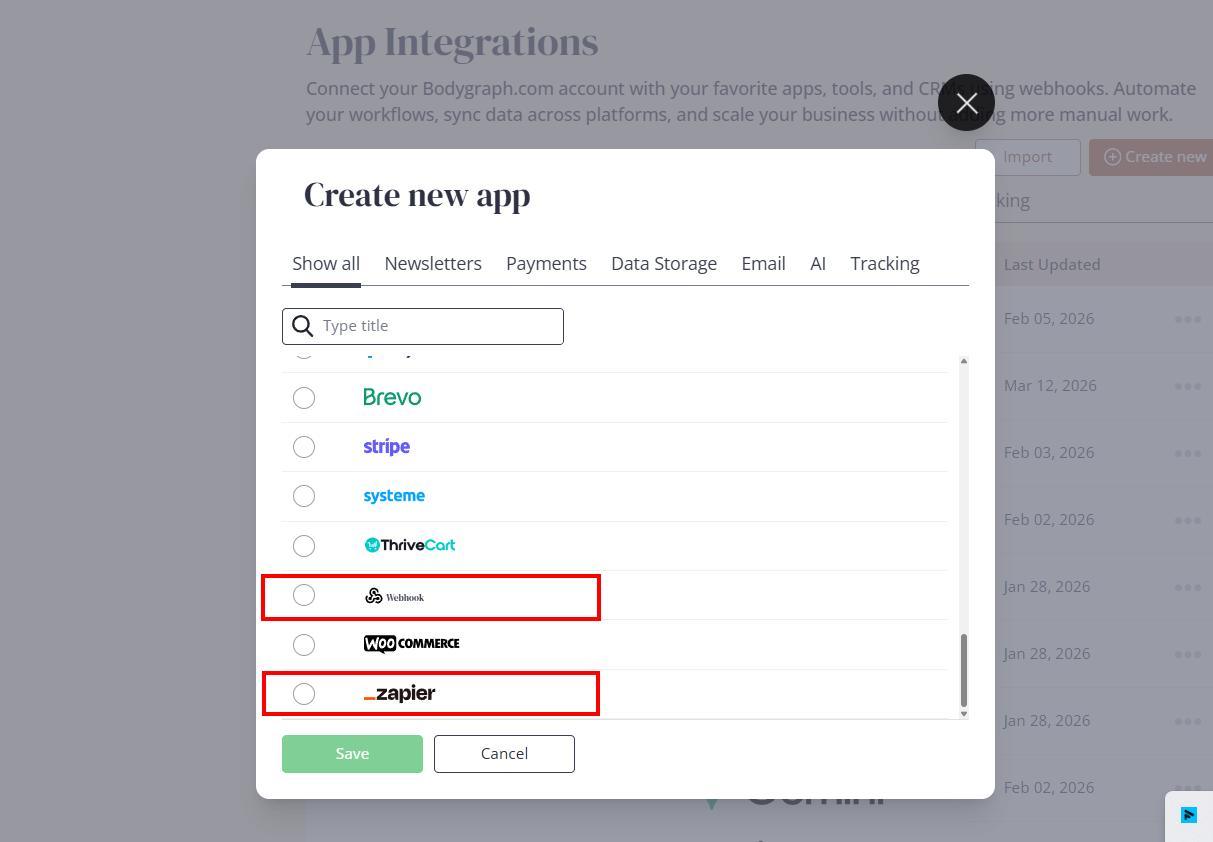This screenshot has height=842, width=1213.
Task: Switch to the Payments tab
Action: (546, 263)
